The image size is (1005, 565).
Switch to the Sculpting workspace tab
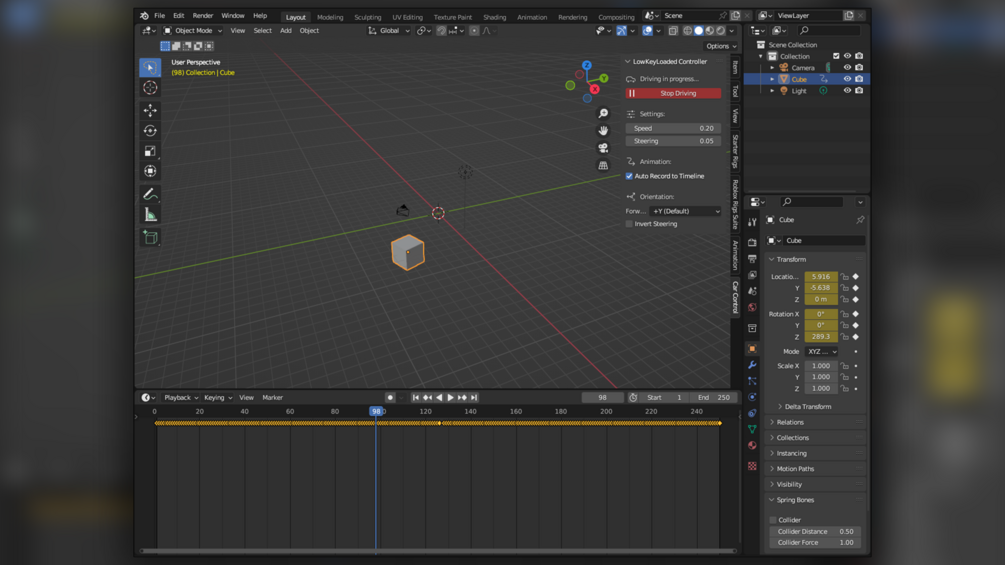click(x=367, y=17)
